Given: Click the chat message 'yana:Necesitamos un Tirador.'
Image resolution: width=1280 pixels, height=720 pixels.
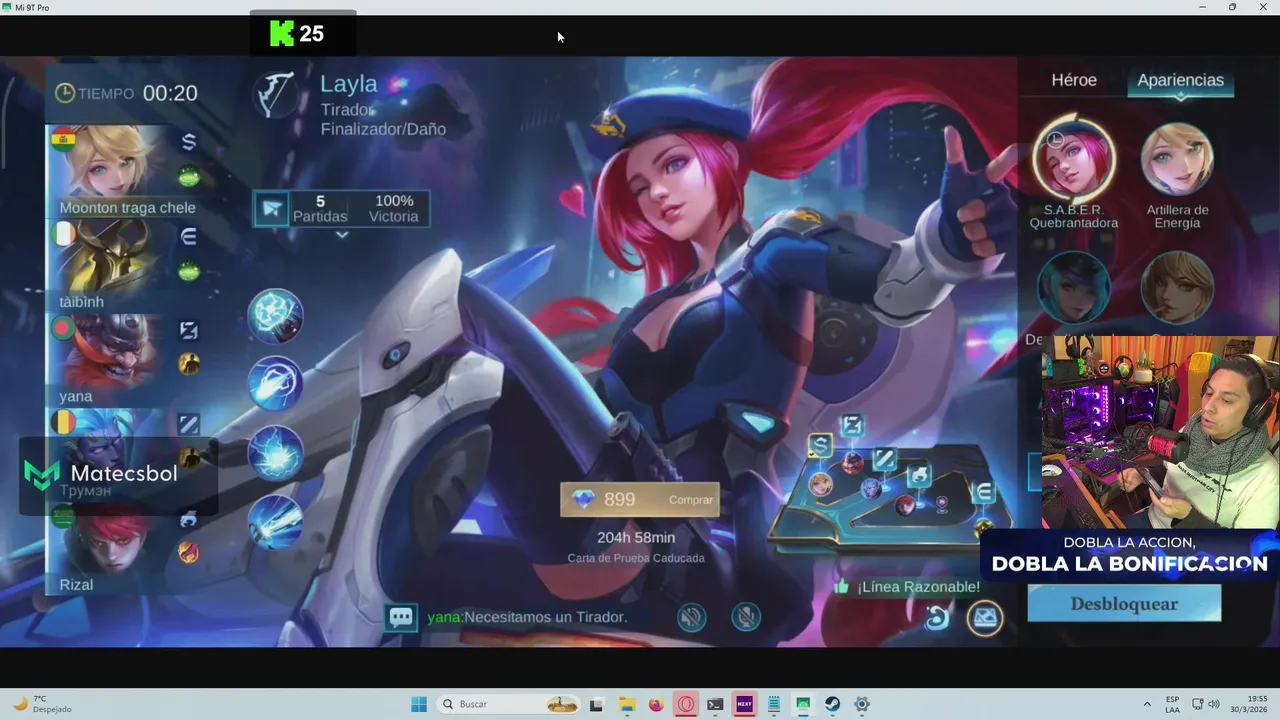Looking at the screenshot, I should click(527, 617).
